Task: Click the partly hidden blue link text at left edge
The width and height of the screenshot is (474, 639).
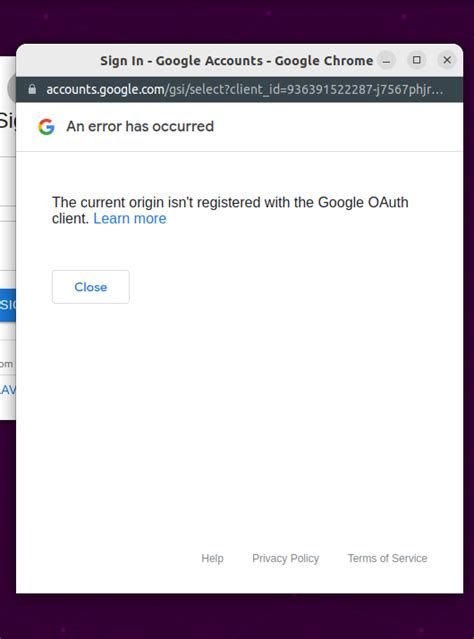Action: click(x=8, y=390)
